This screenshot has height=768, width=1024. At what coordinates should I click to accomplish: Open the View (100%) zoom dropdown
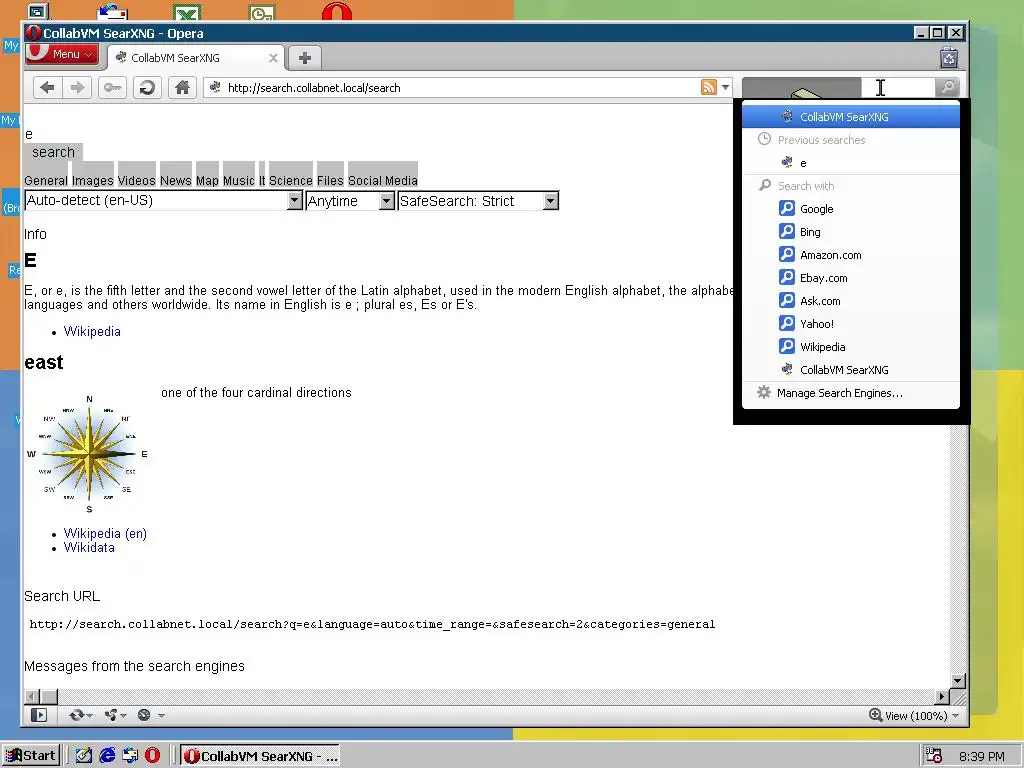pyautogui.click(x=921, y=716)
